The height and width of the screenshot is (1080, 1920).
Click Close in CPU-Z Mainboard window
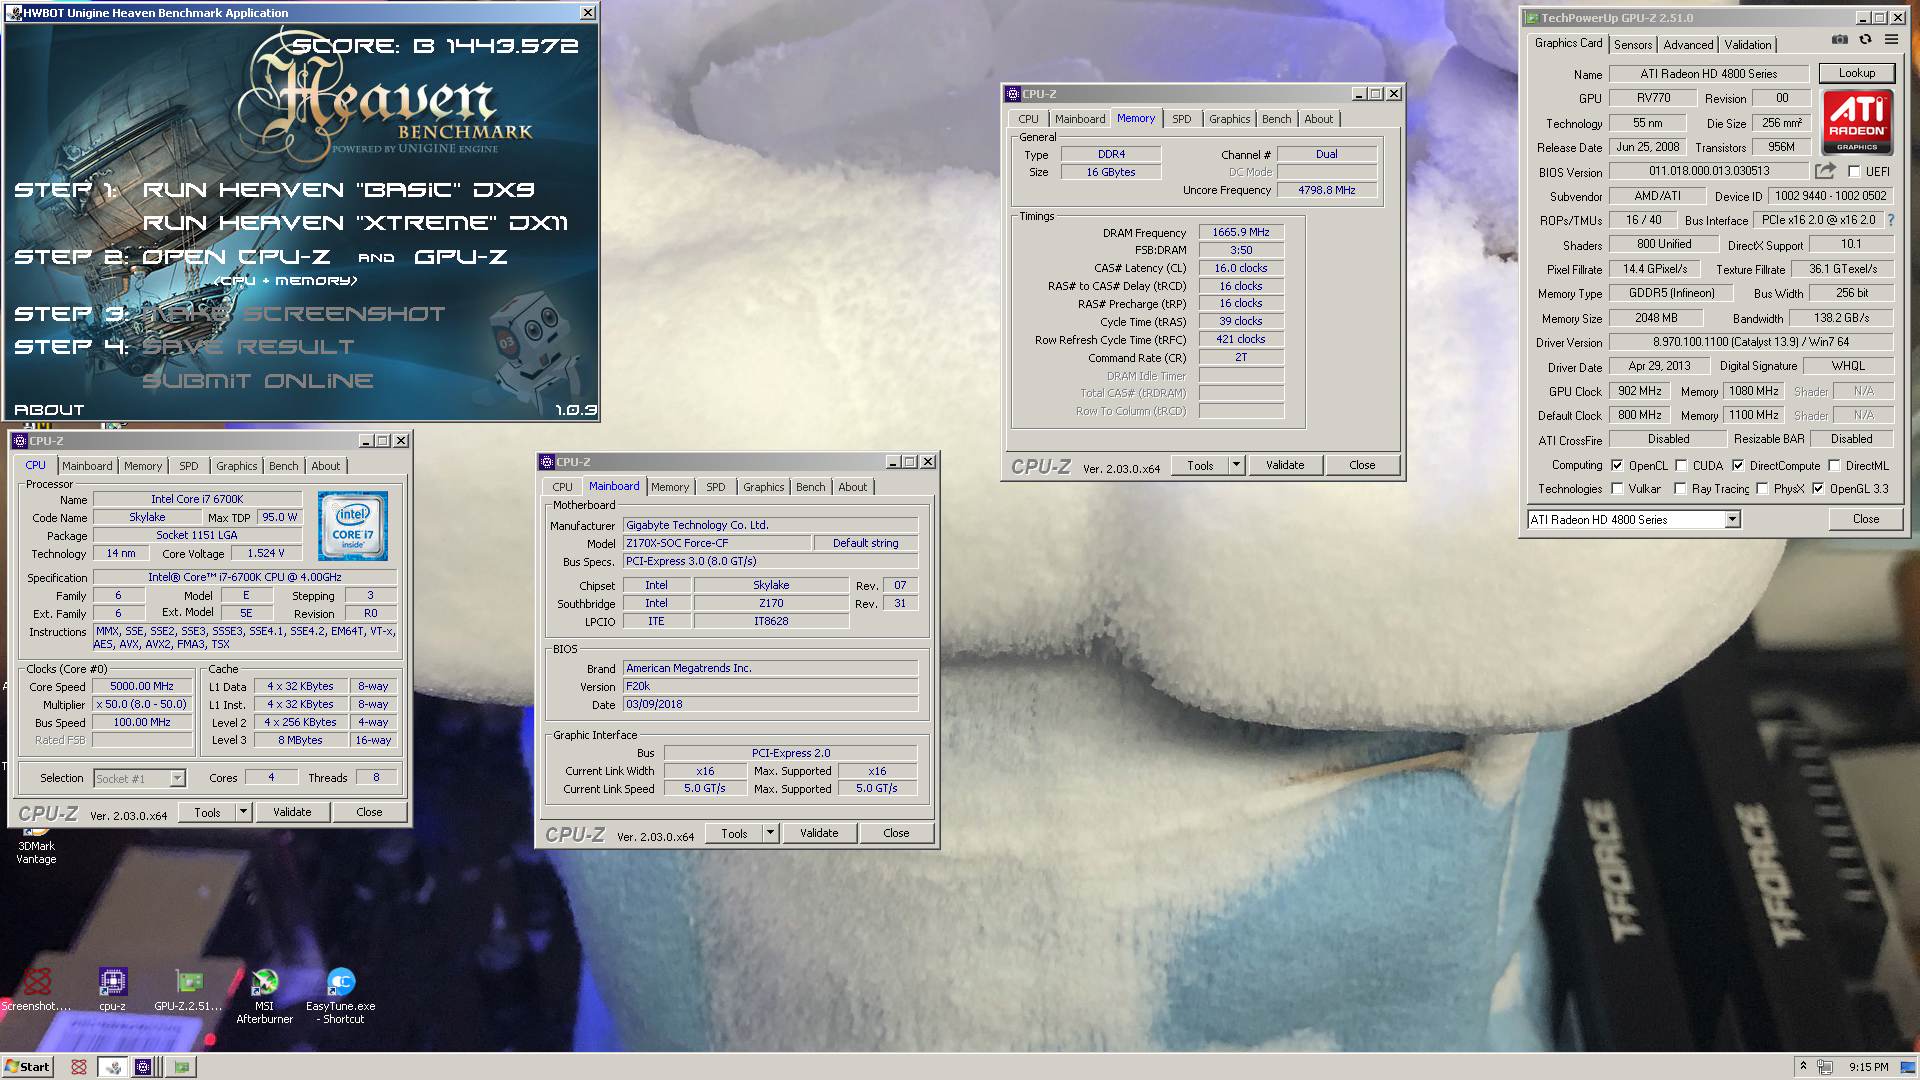(x=896, y=833)
